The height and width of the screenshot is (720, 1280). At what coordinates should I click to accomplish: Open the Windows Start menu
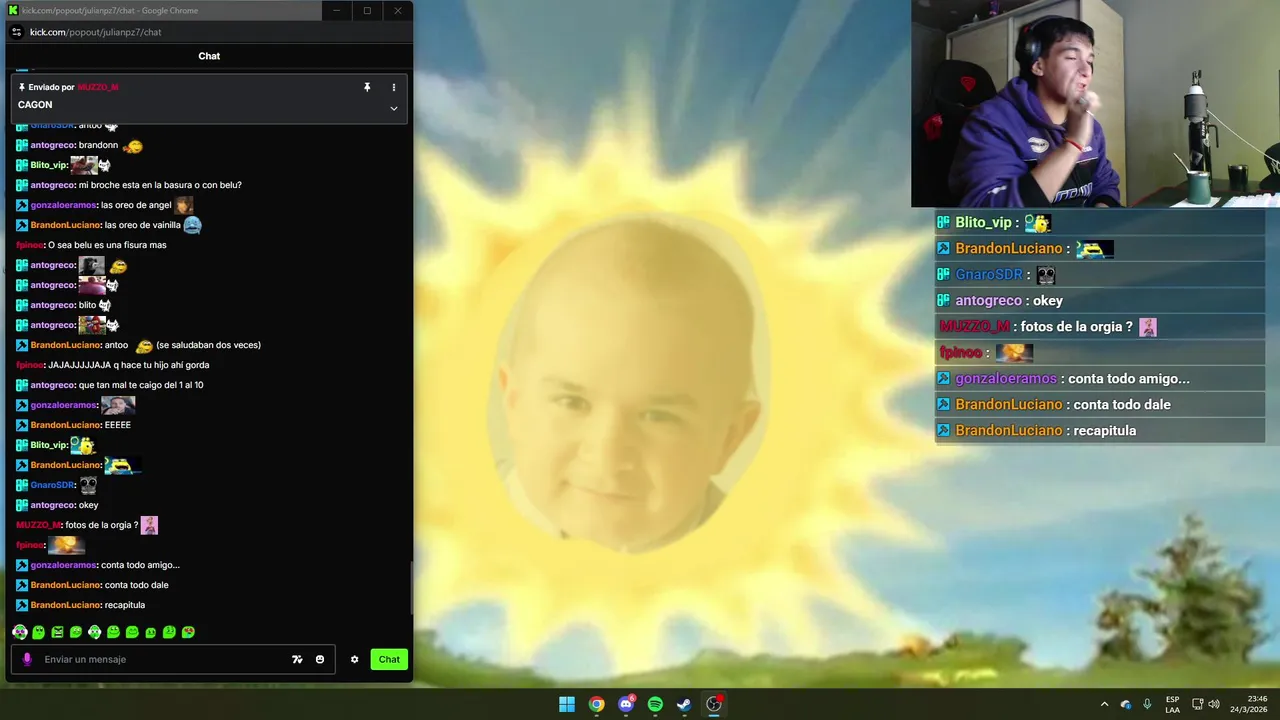pos(567,704)
